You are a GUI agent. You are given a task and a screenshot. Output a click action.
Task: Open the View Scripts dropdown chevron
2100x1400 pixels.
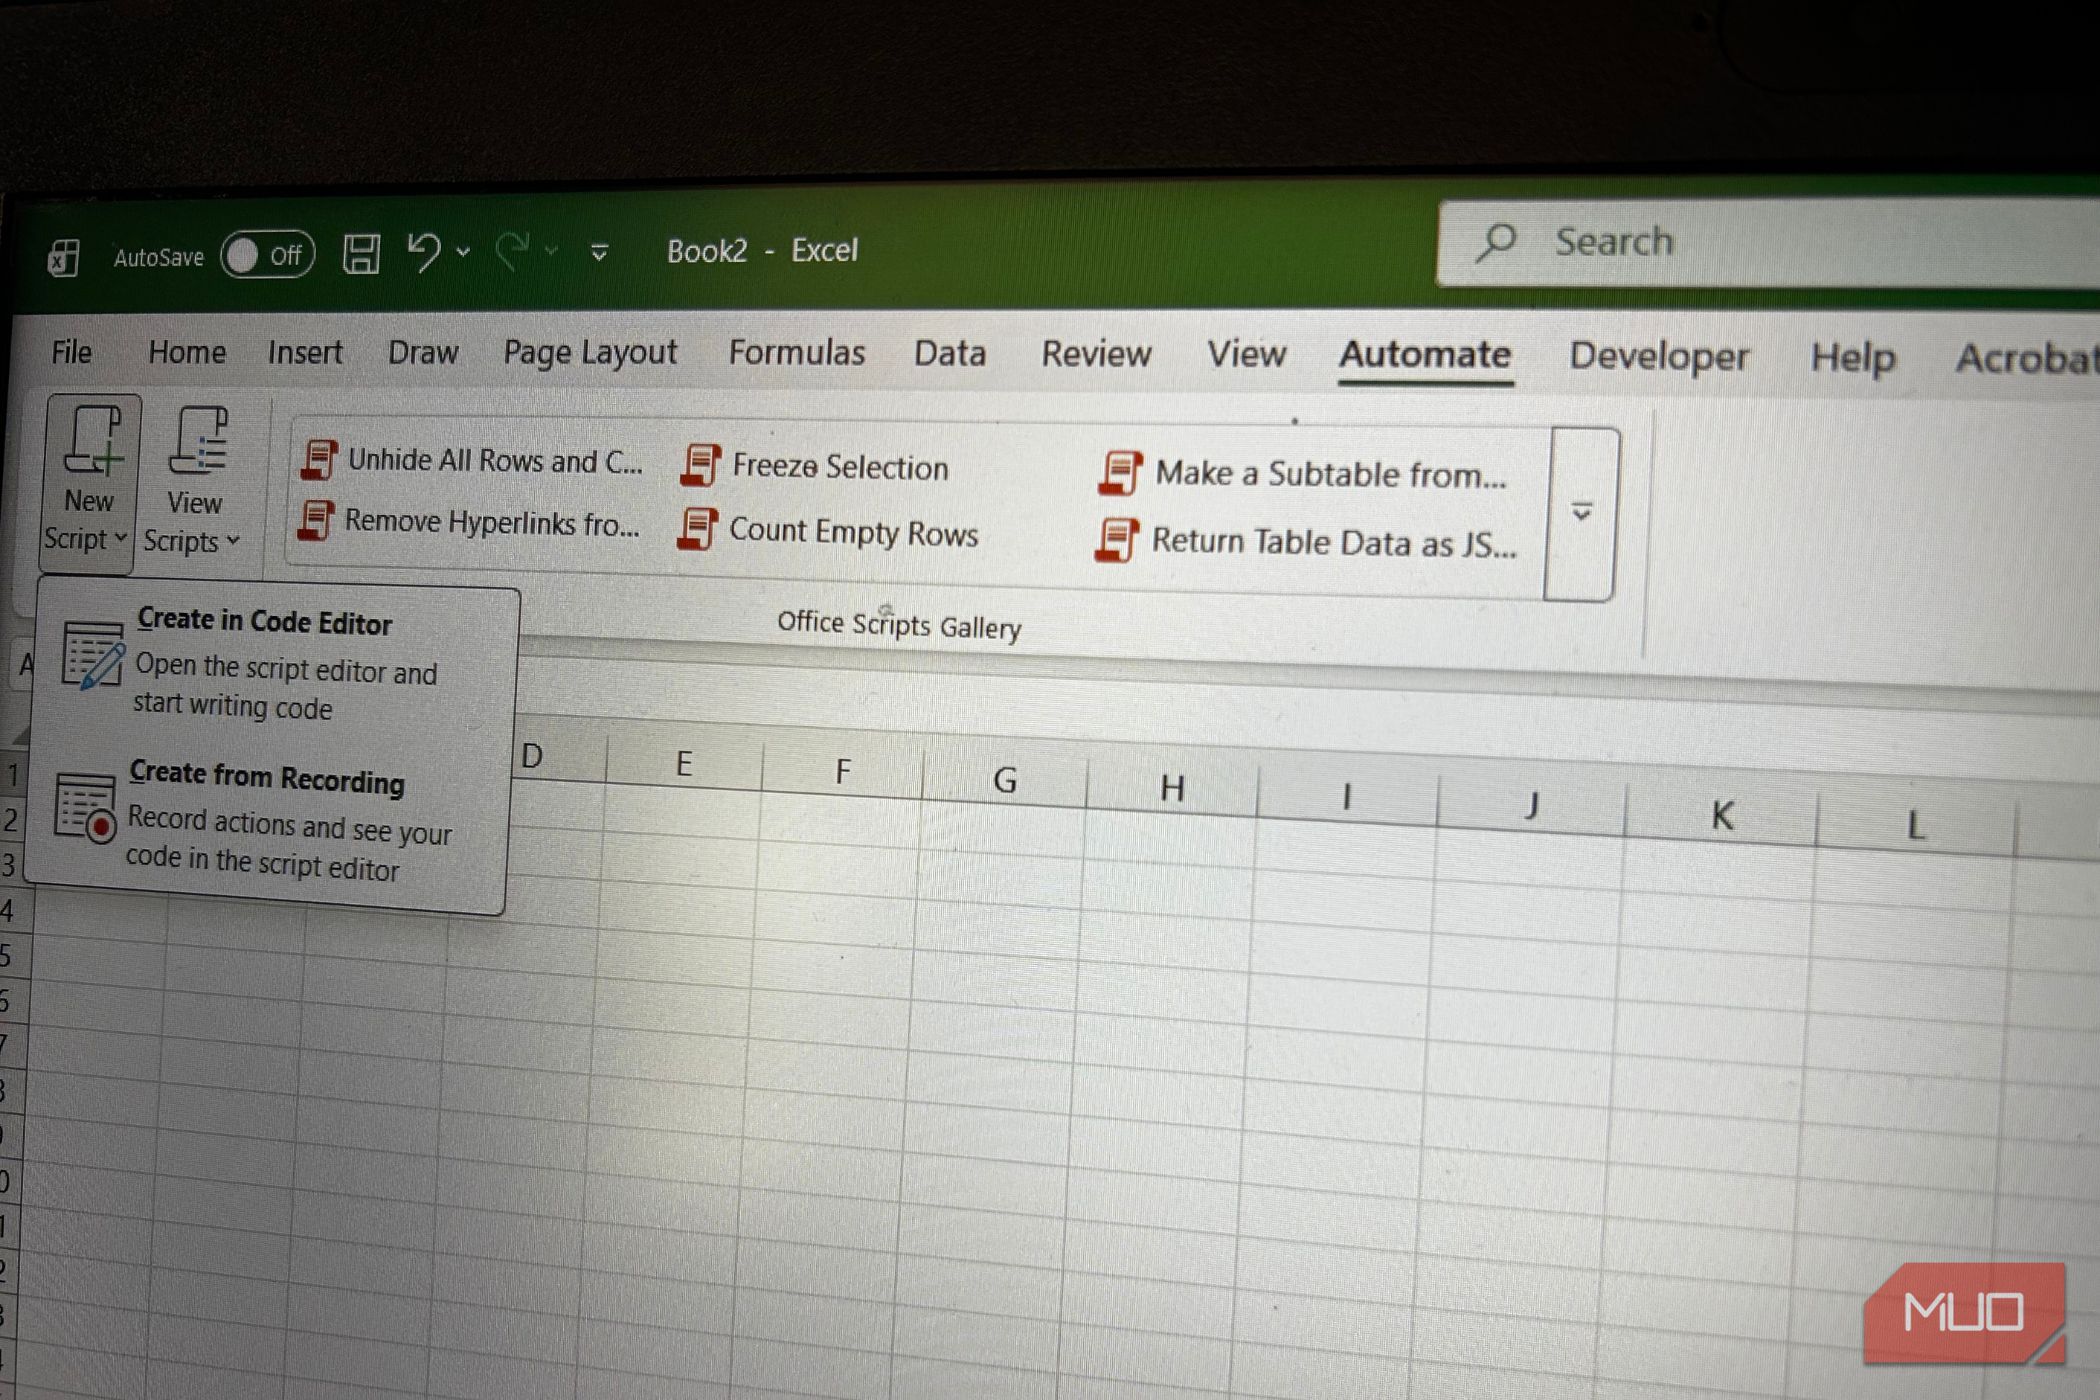[x=233, y=541]
